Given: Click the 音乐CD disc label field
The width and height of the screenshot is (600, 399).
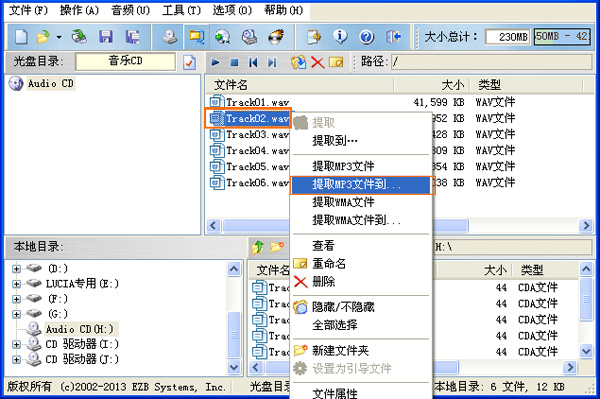Looking at the screenshot, I should tap(126, 61).
